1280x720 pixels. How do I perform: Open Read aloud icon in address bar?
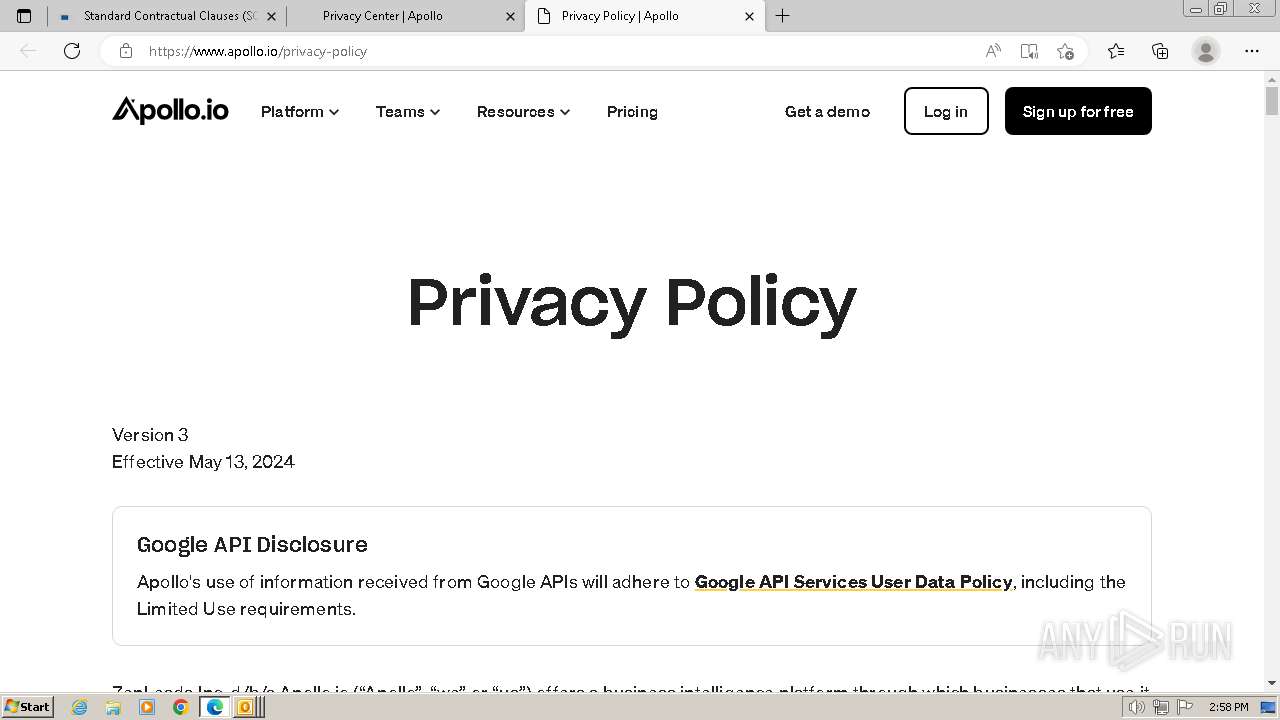[993, 51]
